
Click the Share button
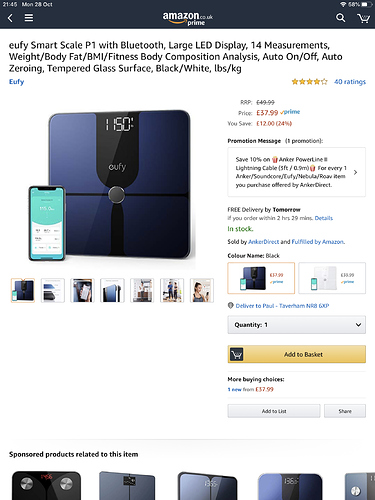(345, 411)
